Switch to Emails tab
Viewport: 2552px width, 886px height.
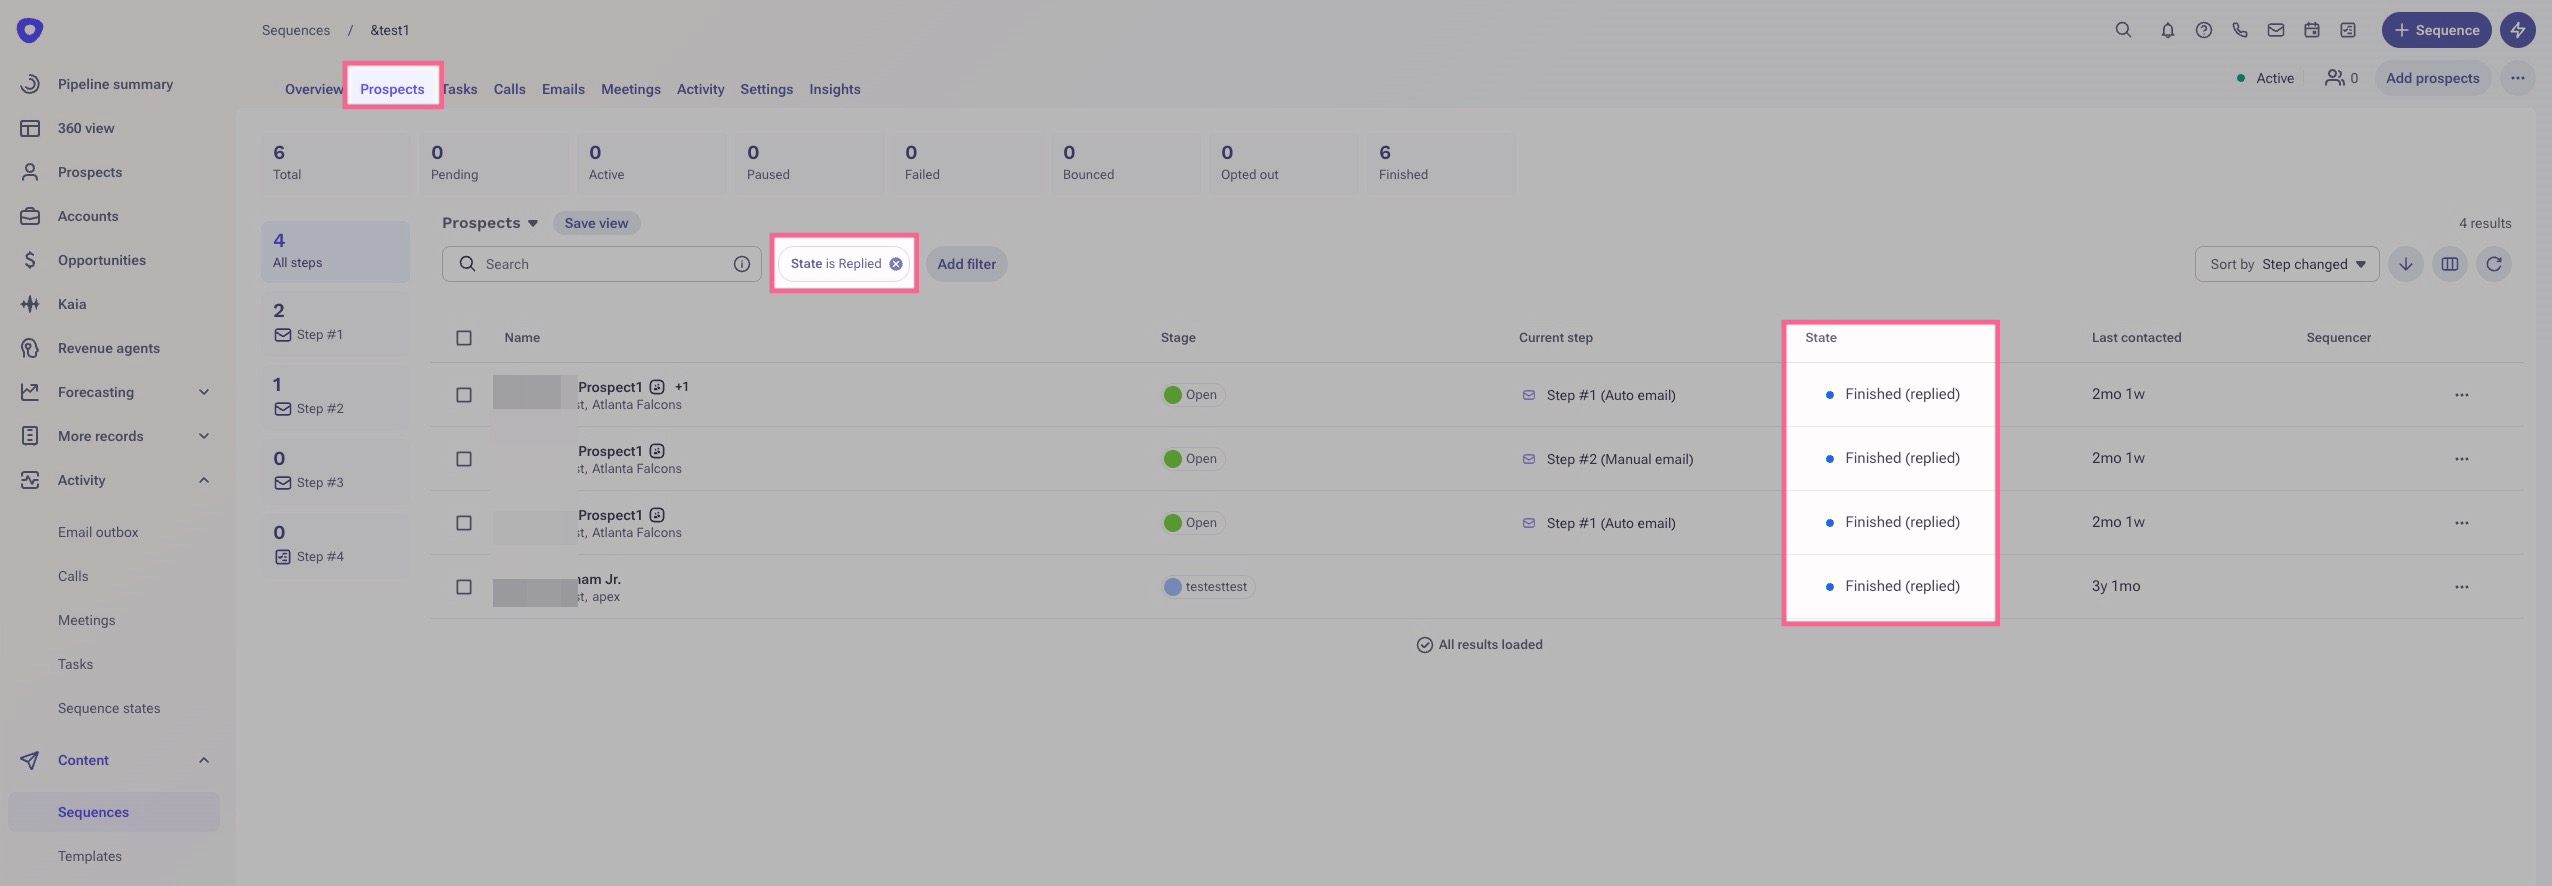click(563, 89)
